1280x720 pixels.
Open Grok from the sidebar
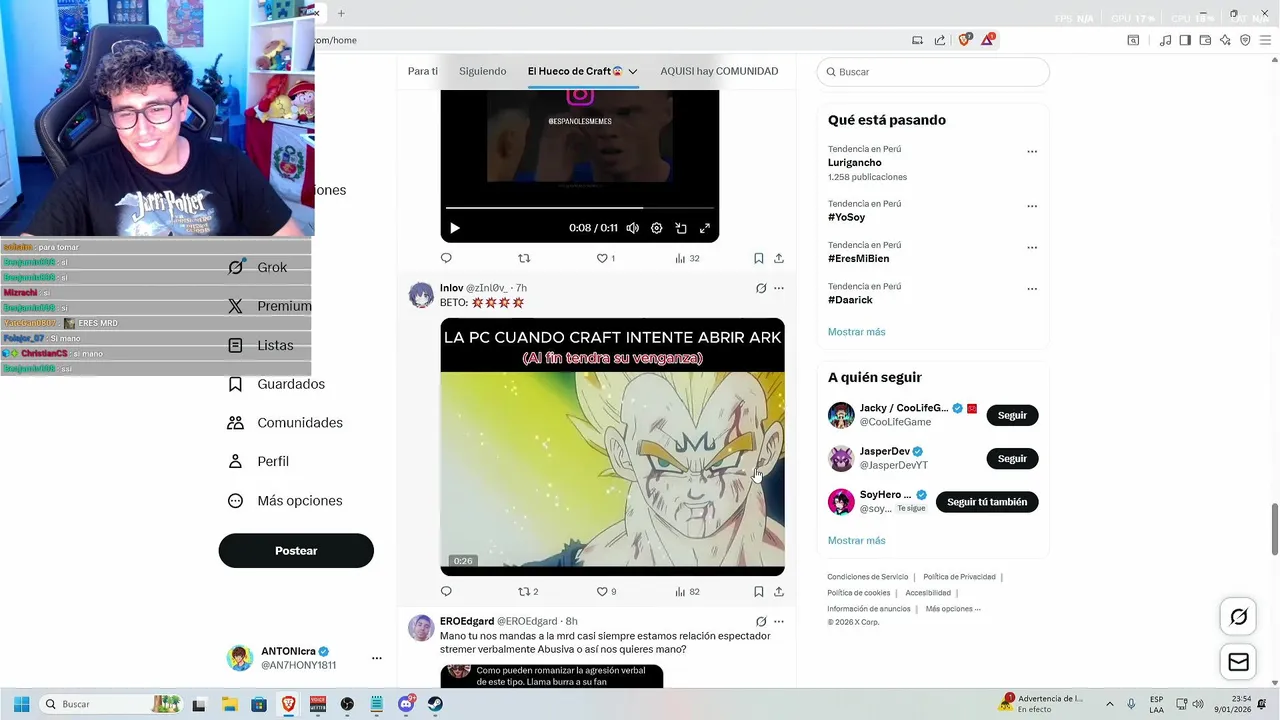[x=258, y=267]
